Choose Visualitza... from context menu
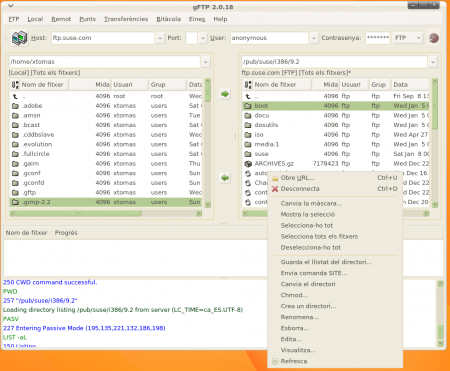Screen dimensions: 450x371 click(x=335, y=350)
